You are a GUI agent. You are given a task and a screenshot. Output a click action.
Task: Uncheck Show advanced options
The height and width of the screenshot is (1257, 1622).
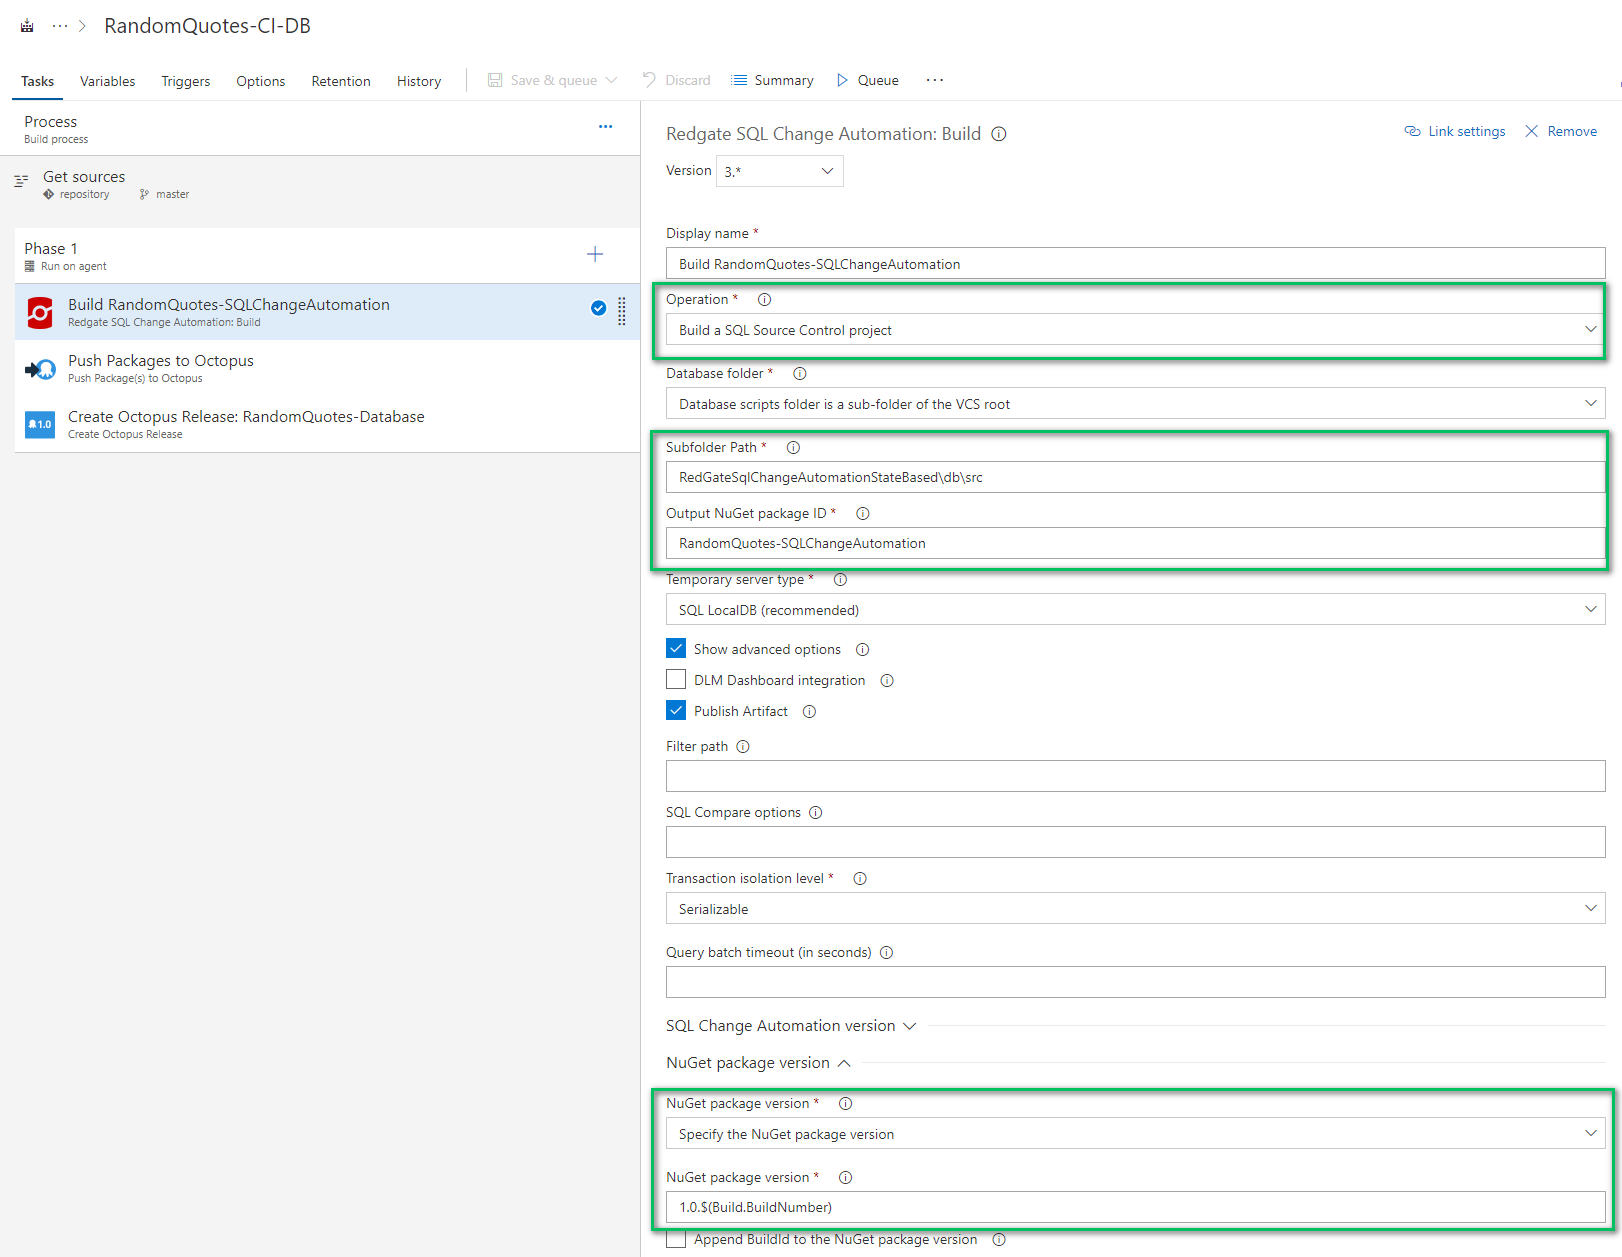pos(676,648)
